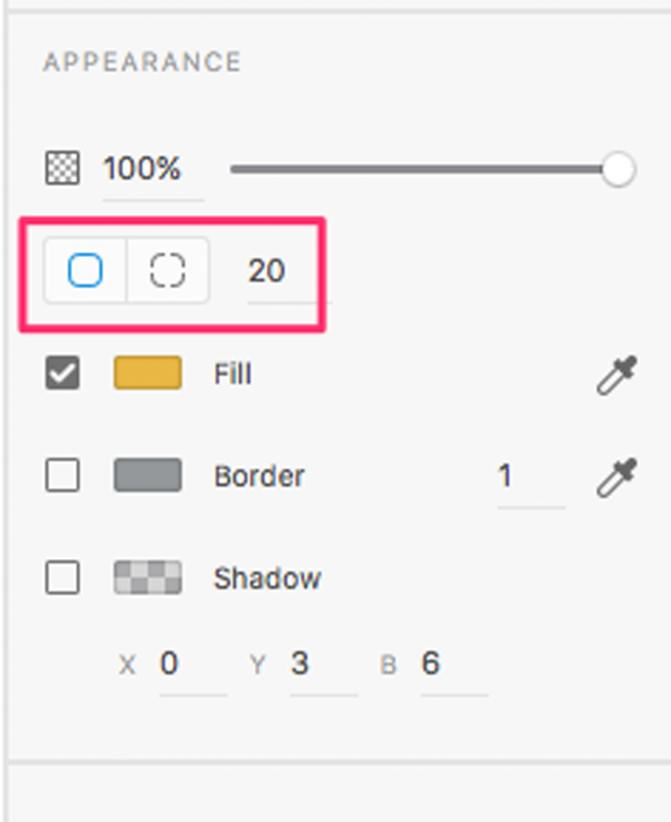Click the opacity checkerboard icon
671x822 pixels.
(x=63, y=168)
